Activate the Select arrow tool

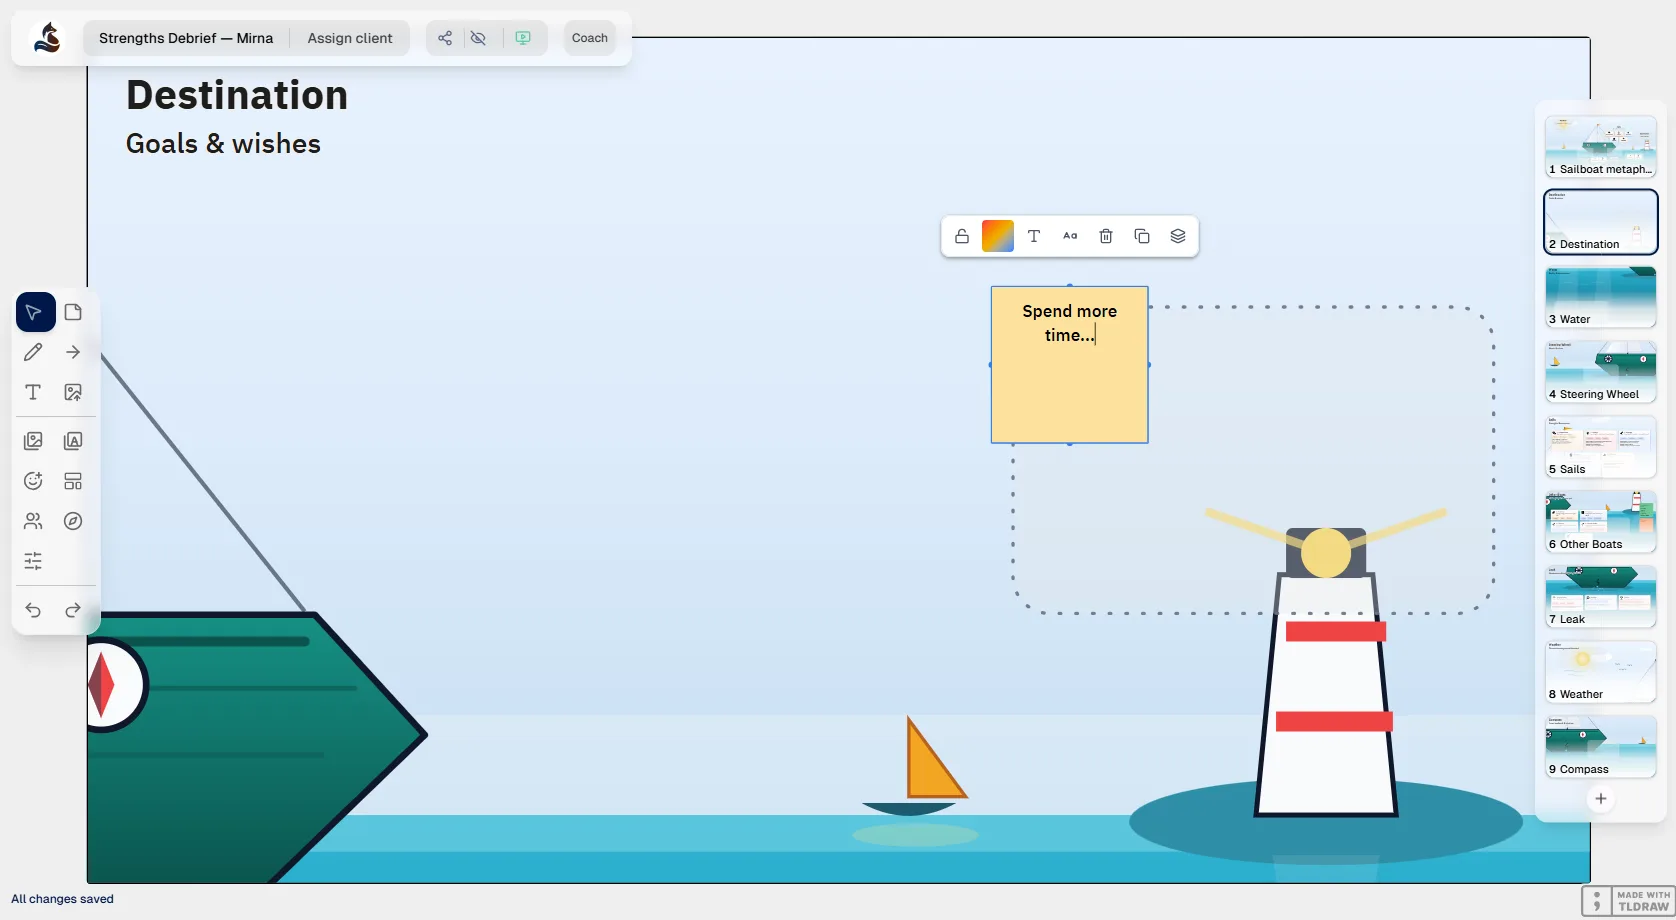35,312
